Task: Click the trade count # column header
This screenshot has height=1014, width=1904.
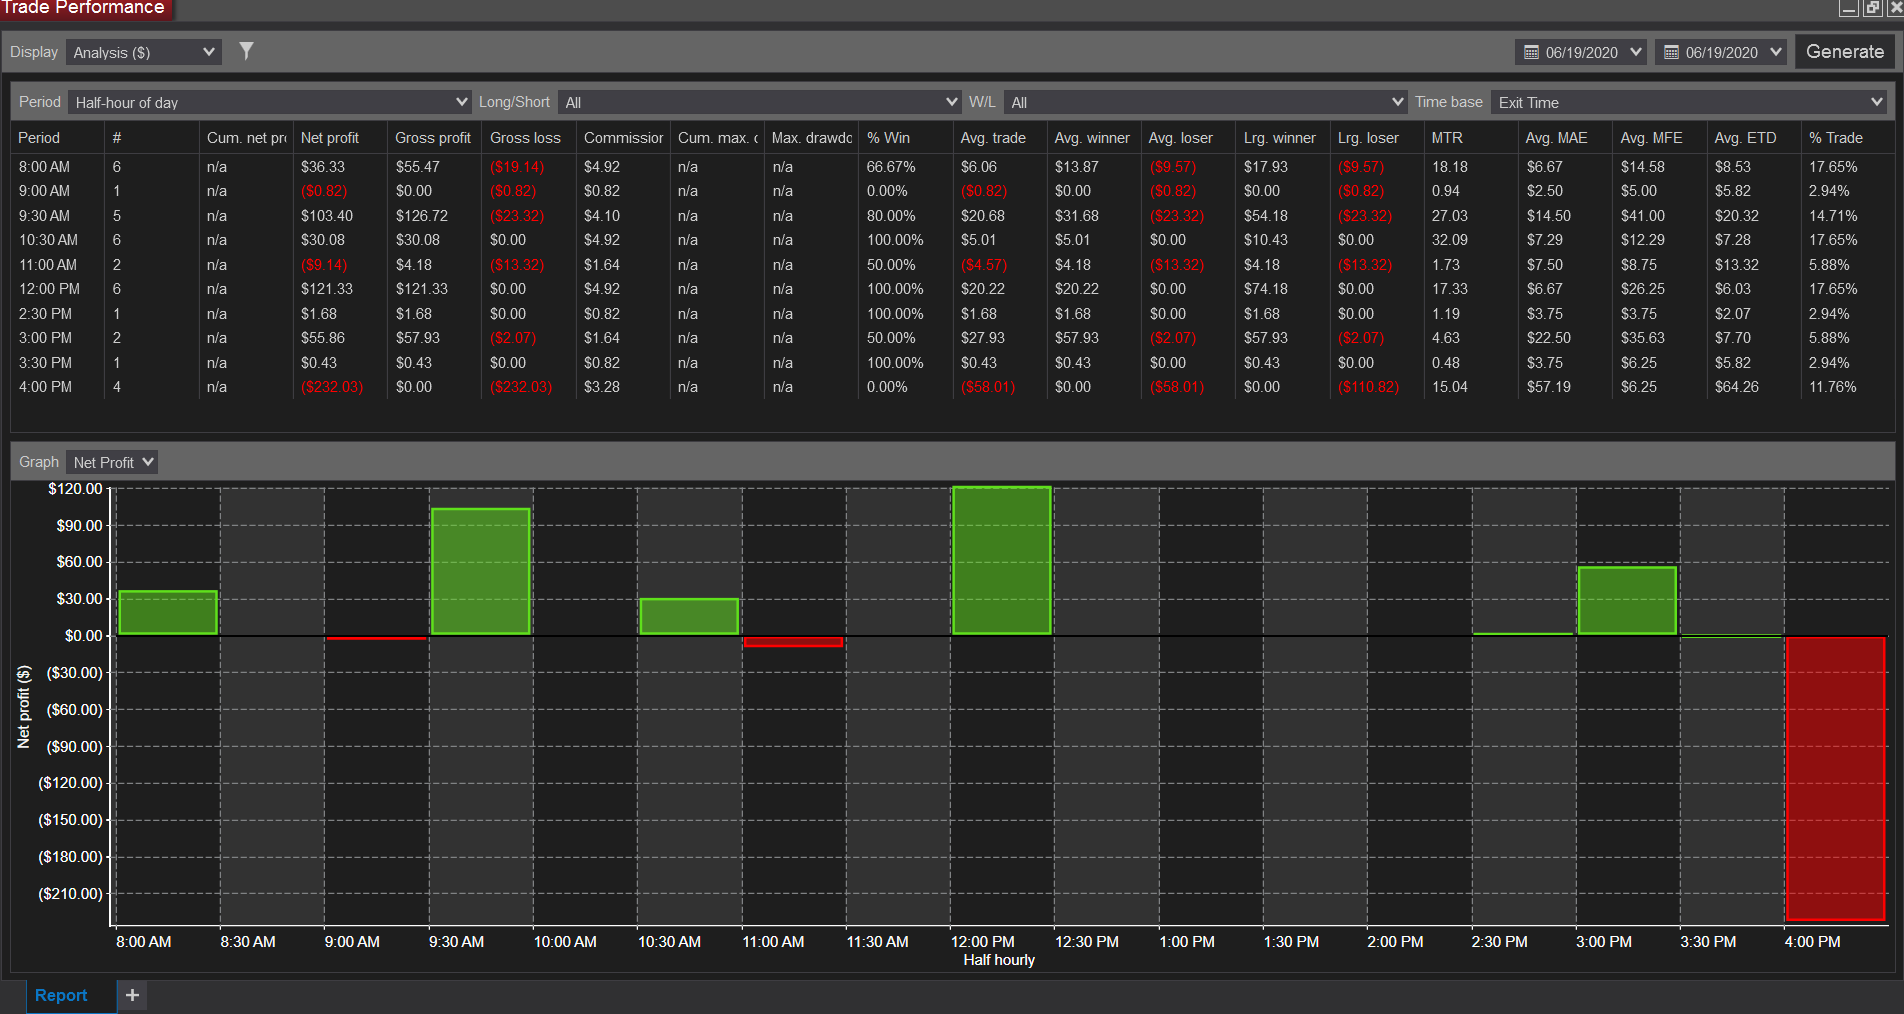Action: [x=151, y=138]
